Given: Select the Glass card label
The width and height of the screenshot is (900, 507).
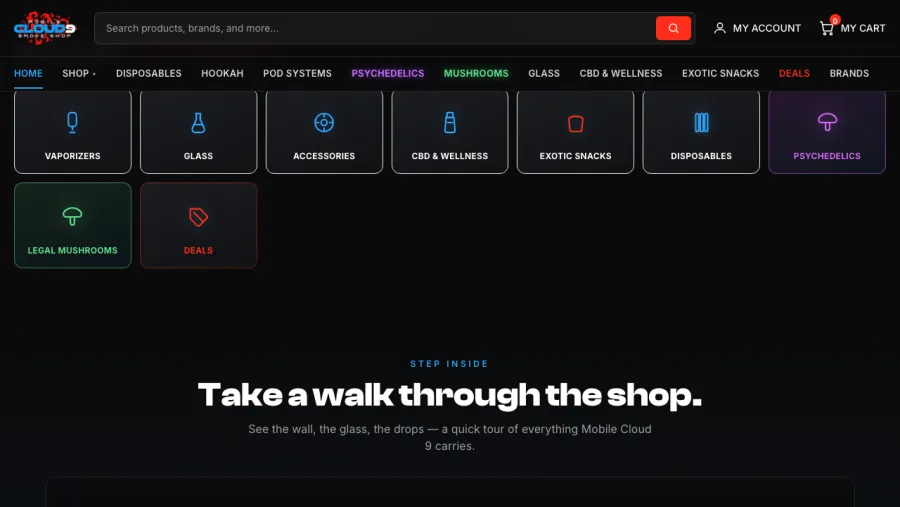Looking at the screenshot, I should tap(198, 156).
